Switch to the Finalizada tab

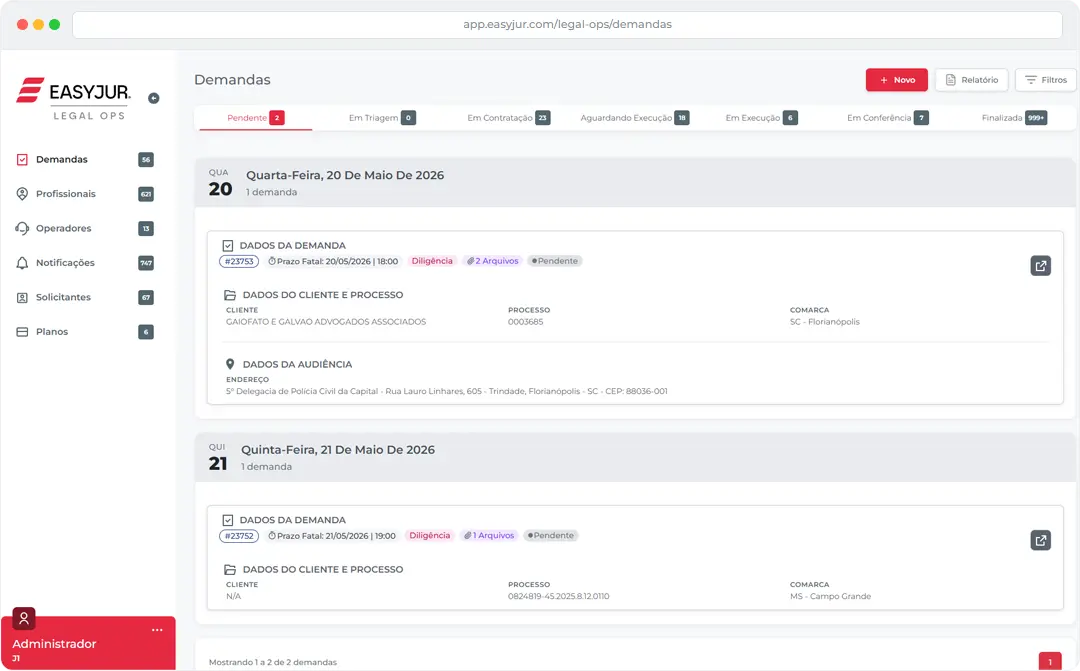click(x=1014, y=118)
